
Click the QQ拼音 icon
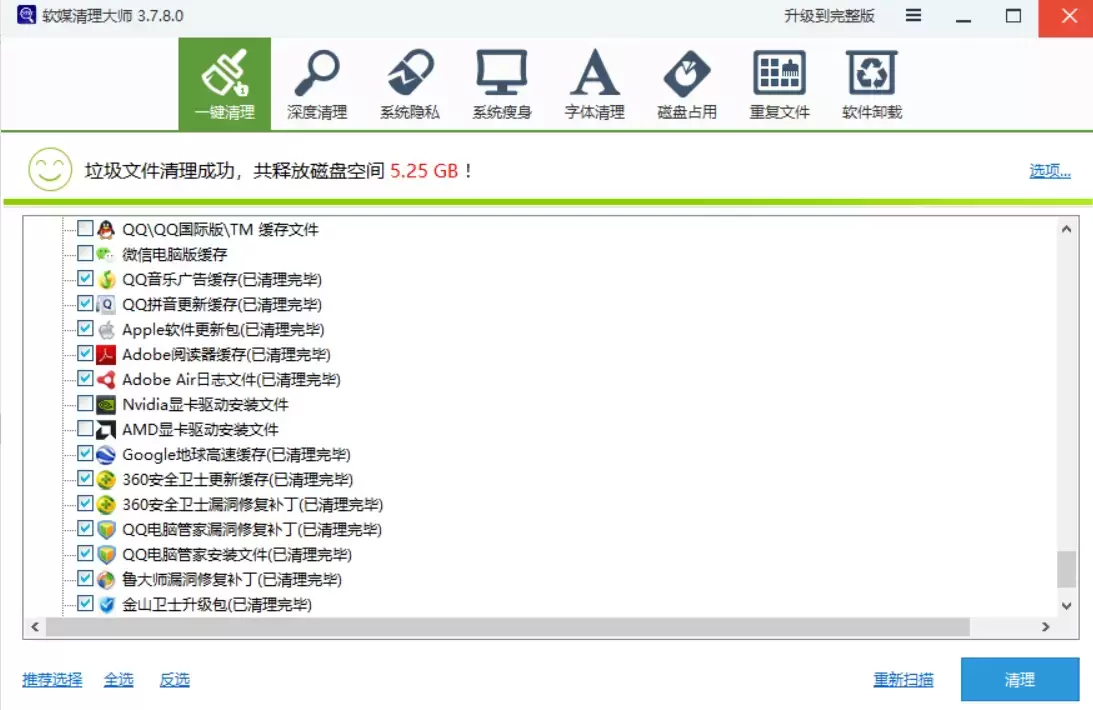click(x=106, y=304)
